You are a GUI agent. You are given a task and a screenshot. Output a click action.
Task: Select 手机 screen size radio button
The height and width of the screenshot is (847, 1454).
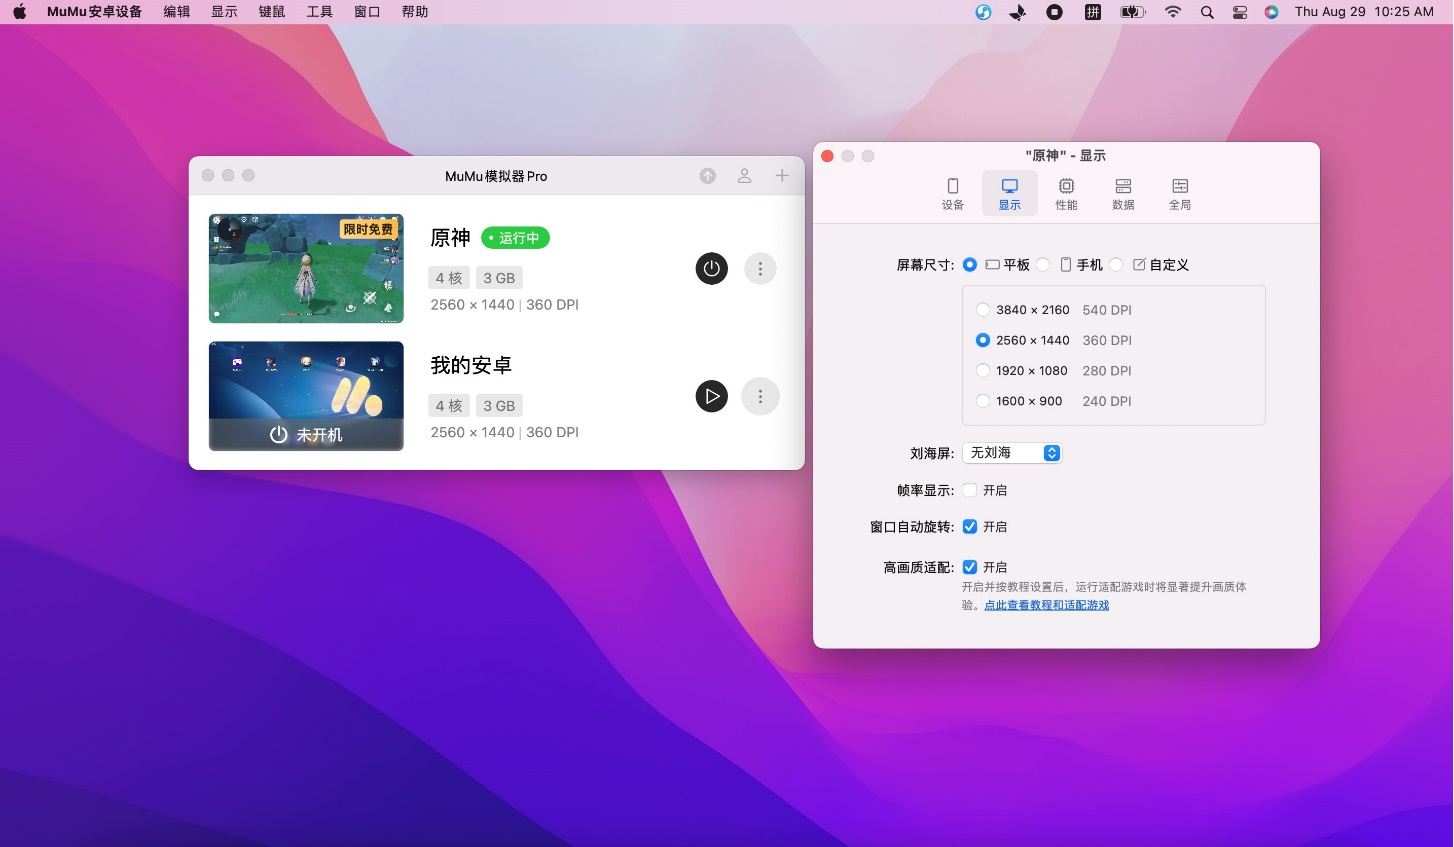[x=1043, y=265]
